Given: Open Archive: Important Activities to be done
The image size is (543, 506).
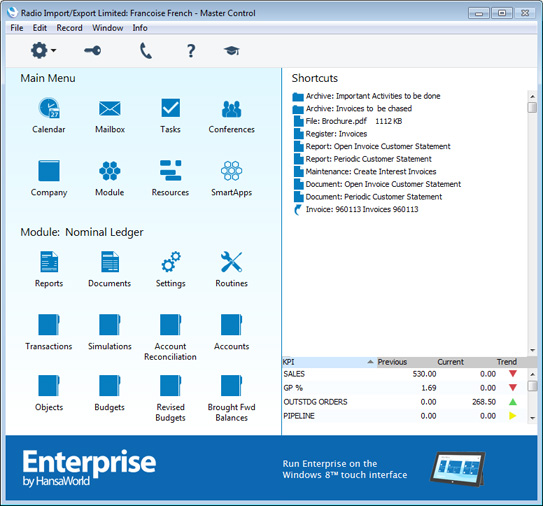Looking at the screenshot, I should pos(366,96).
